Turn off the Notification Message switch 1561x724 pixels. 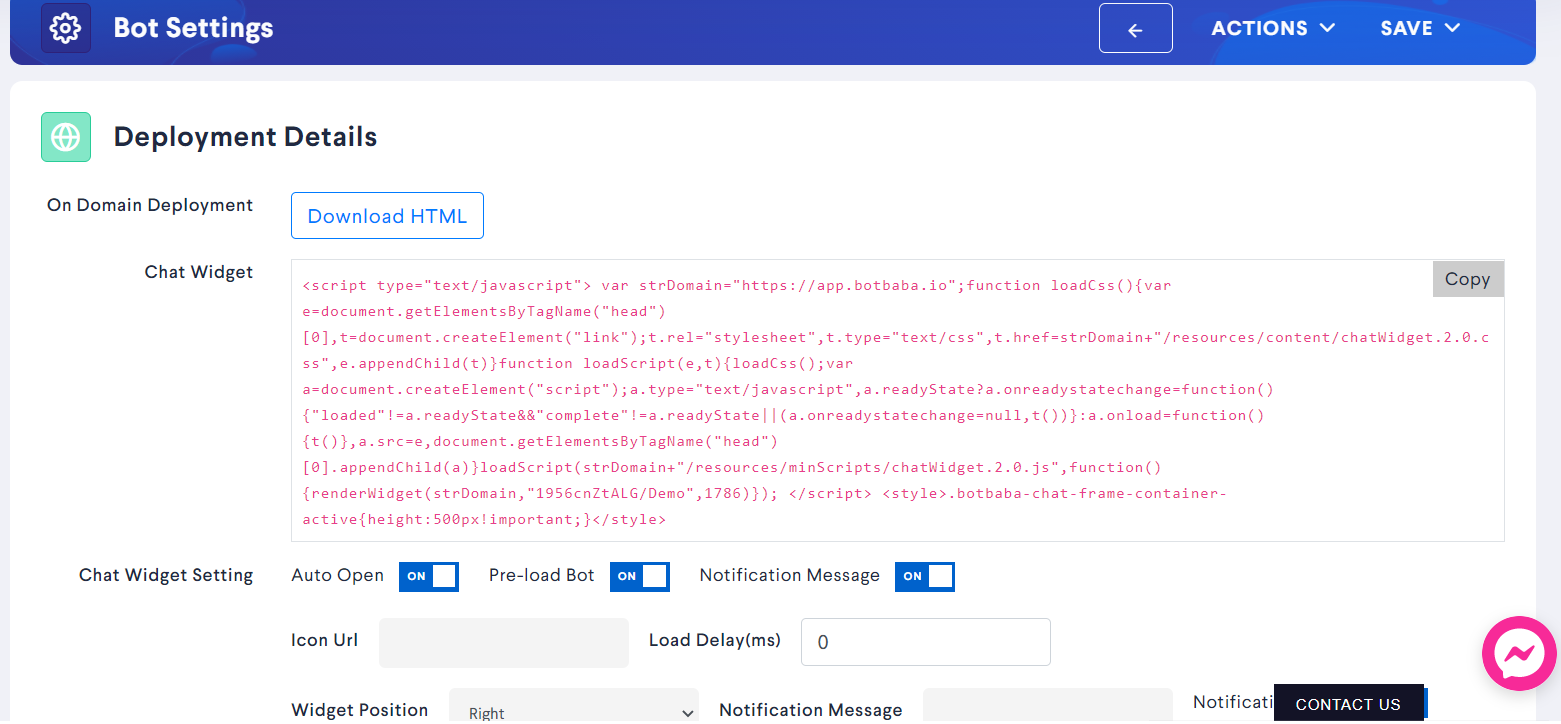[x=925, y=576]
